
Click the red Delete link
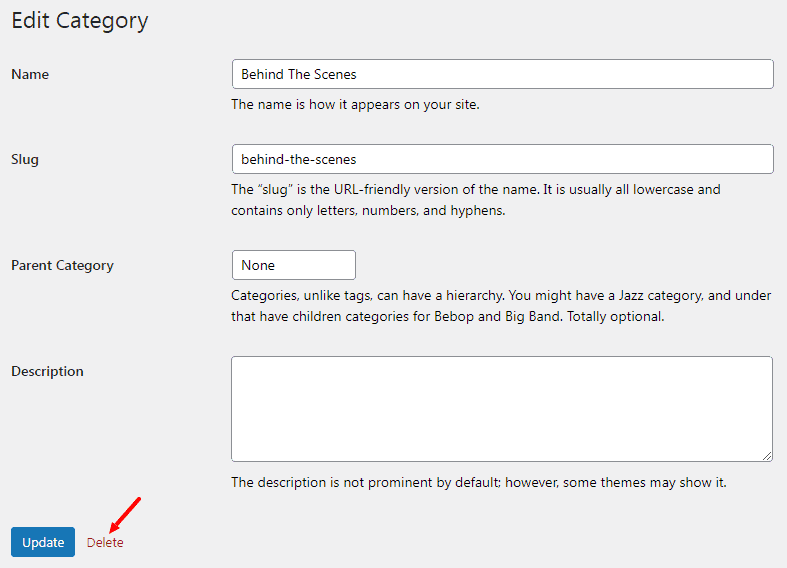pyautogui.click(x=105, y=542)
